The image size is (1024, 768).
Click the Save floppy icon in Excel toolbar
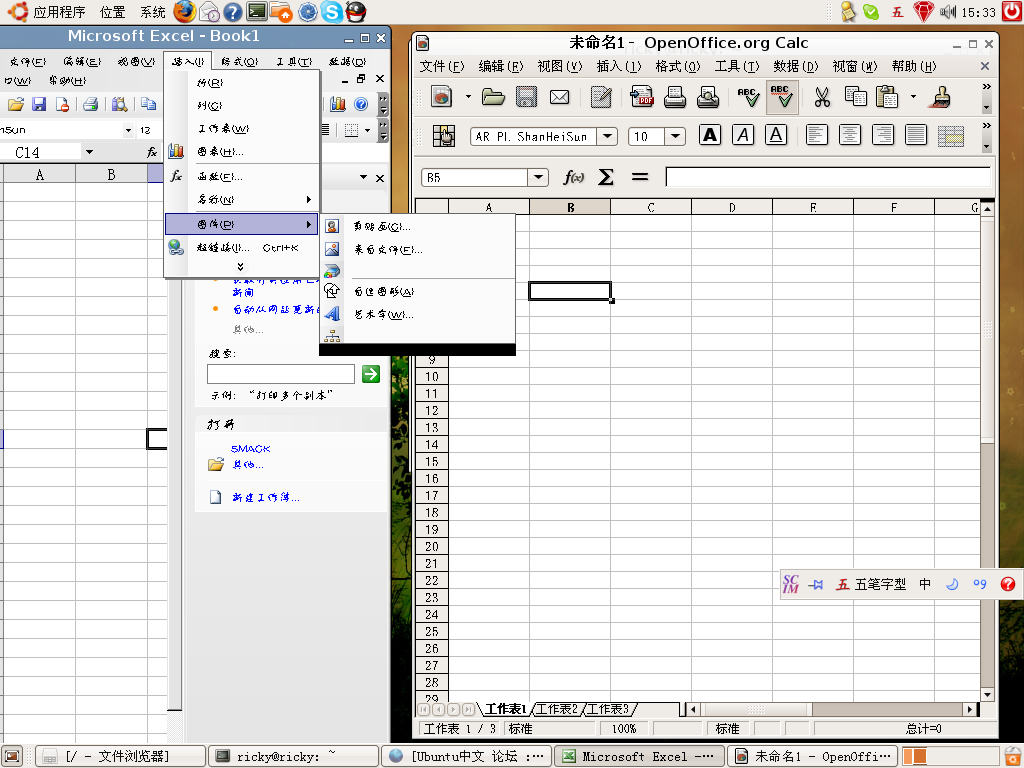[39, 104]
